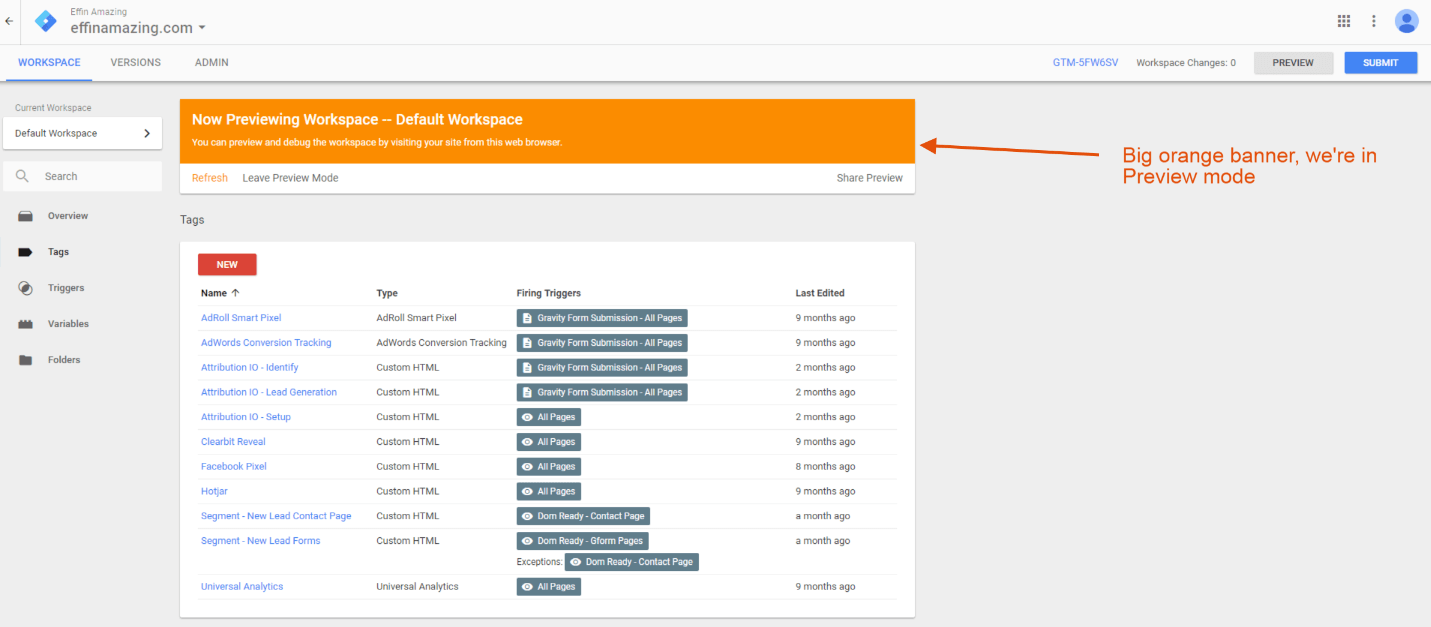The image size is (1431, 627).
Task: Open the three-dot overflow menu
Action: (1373, 20)
